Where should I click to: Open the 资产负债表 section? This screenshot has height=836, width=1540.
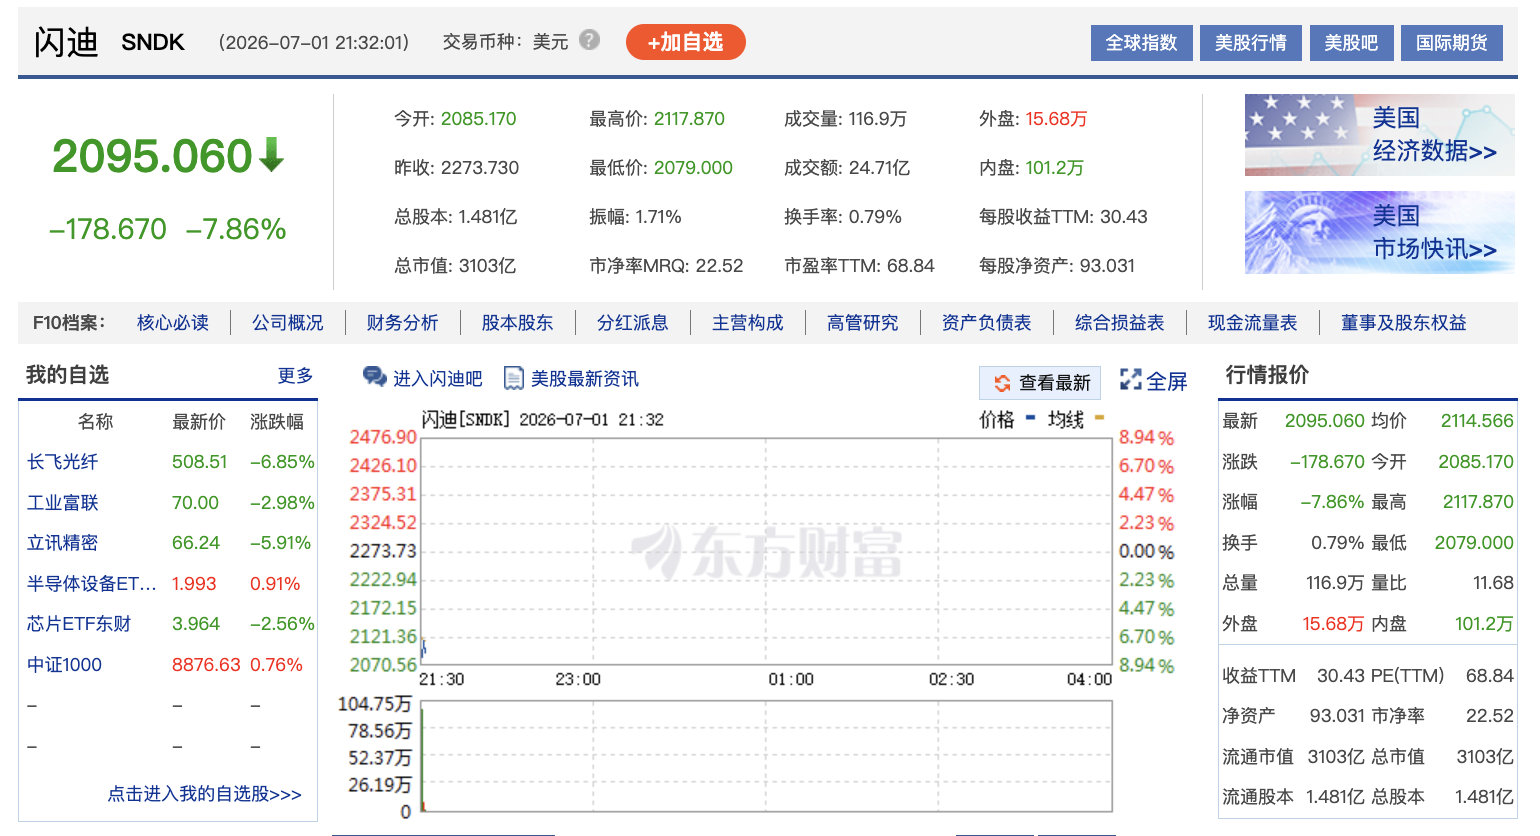(x=986, y=322)
